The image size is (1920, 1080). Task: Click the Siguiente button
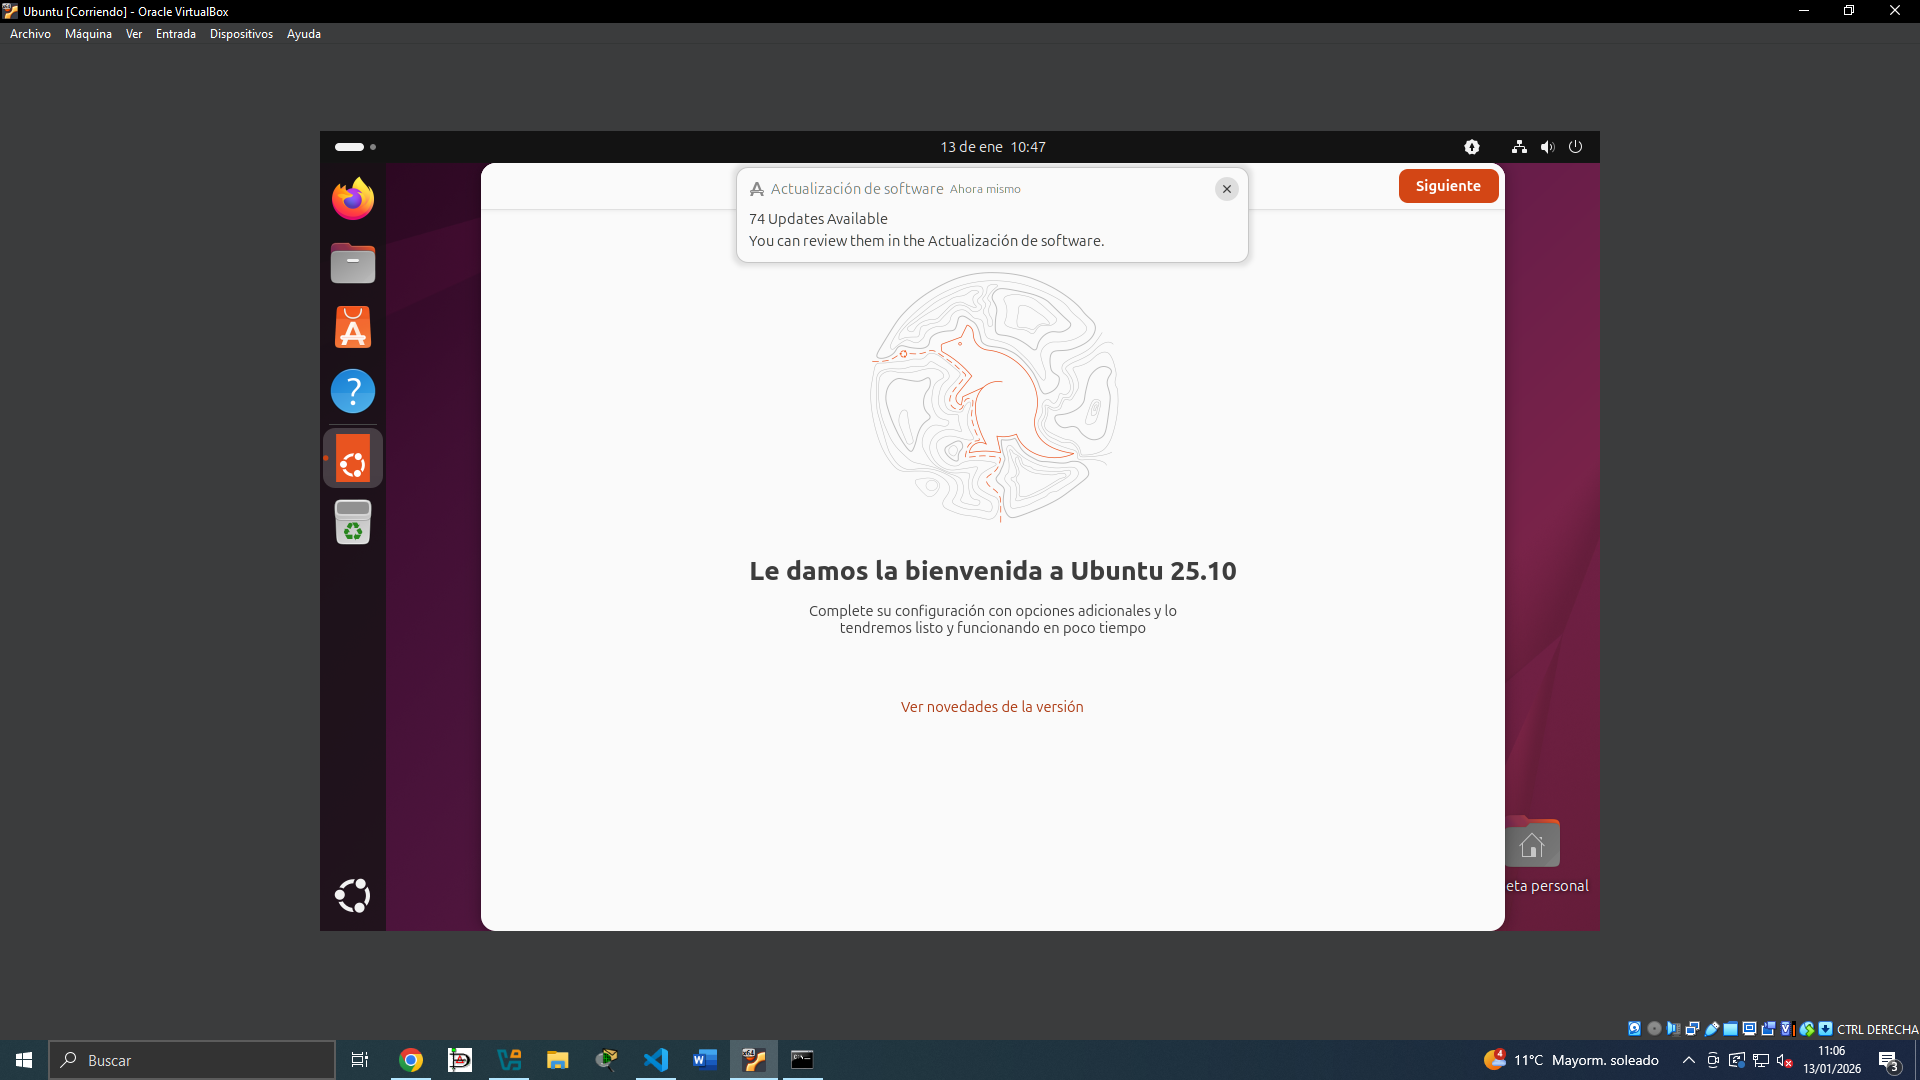click(x=1448, y=186)
